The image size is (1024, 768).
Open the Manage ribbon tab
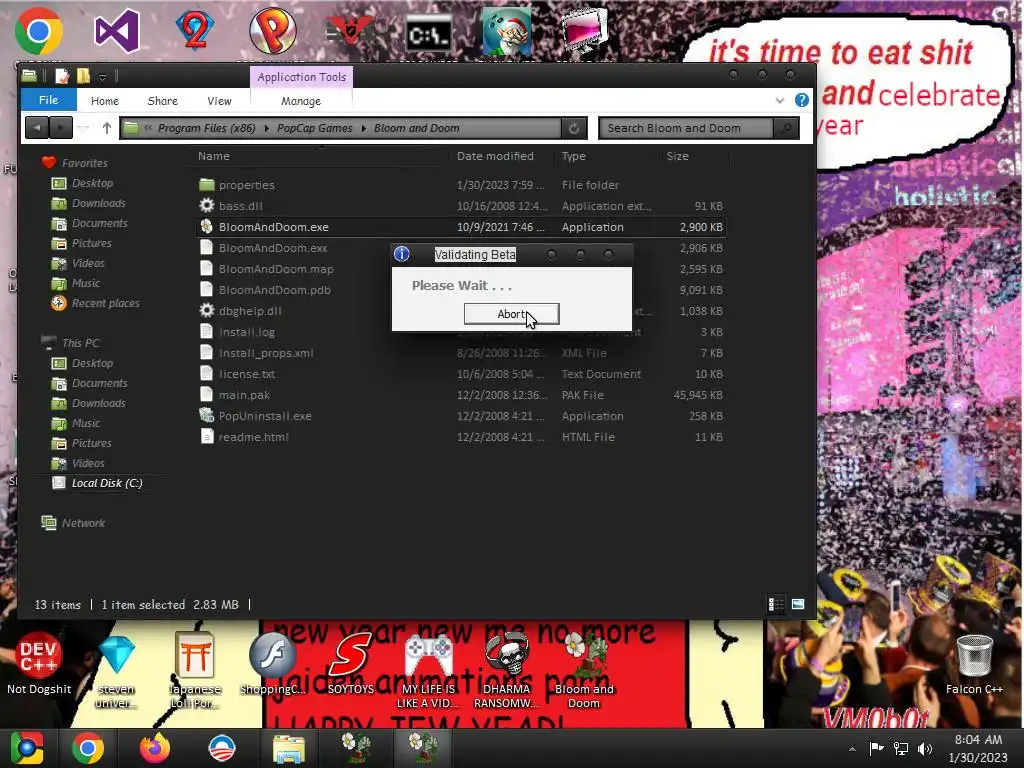pyautogui.click(x=301, y=101)
